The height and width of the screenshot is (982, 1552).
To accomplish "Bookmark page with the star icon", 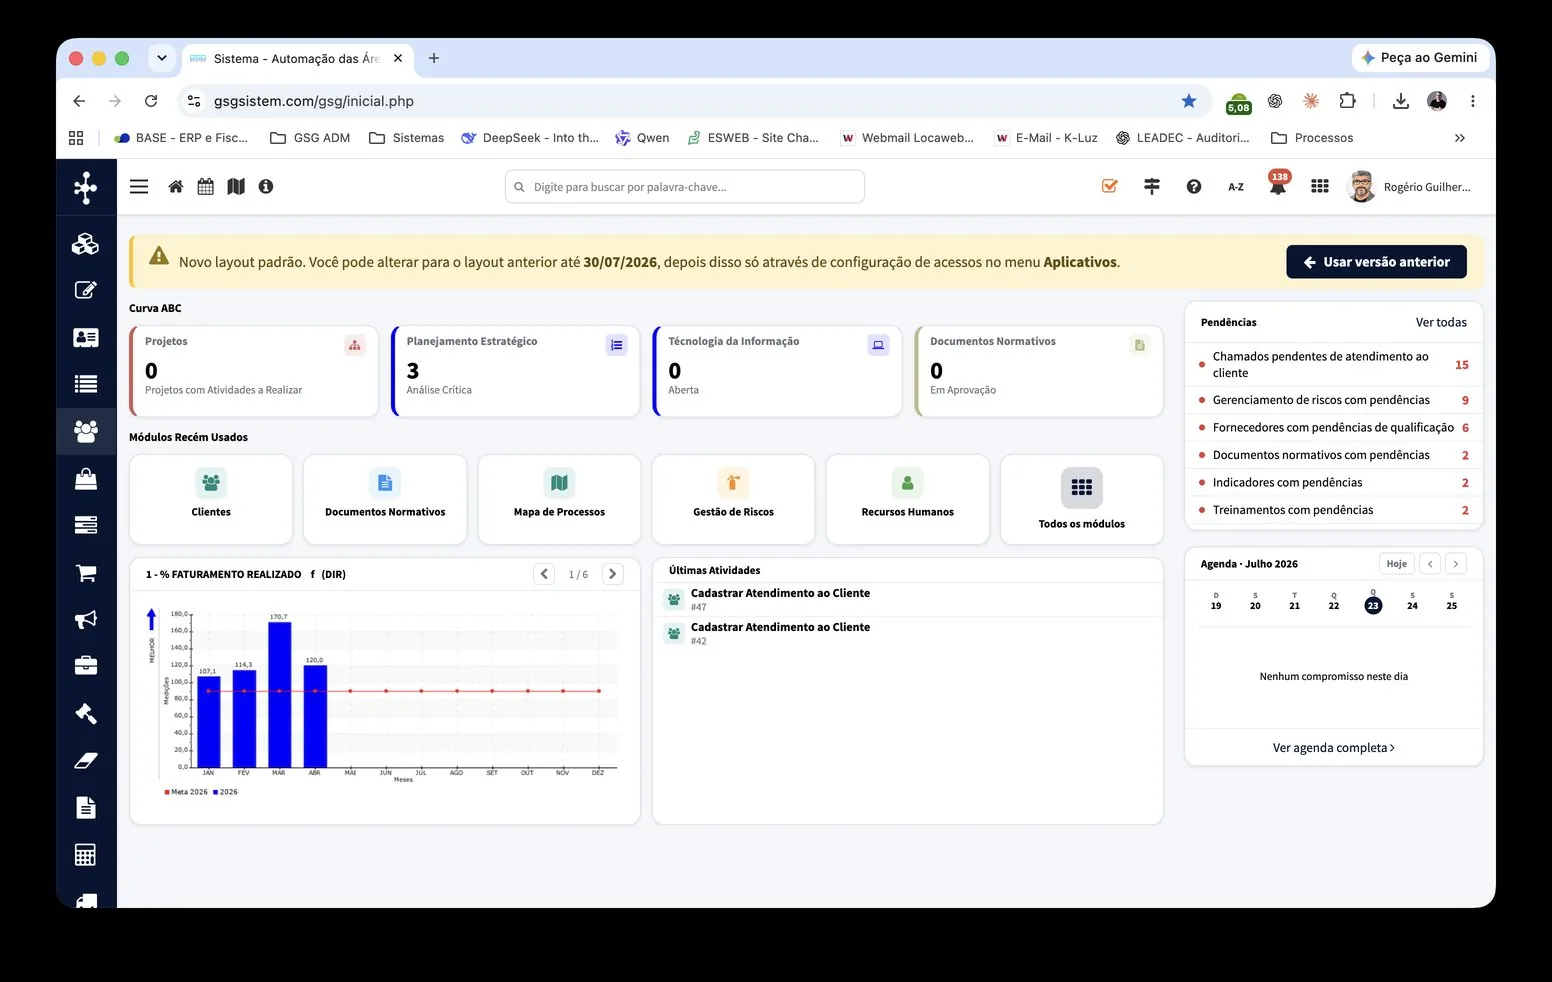I will 1189,101.
